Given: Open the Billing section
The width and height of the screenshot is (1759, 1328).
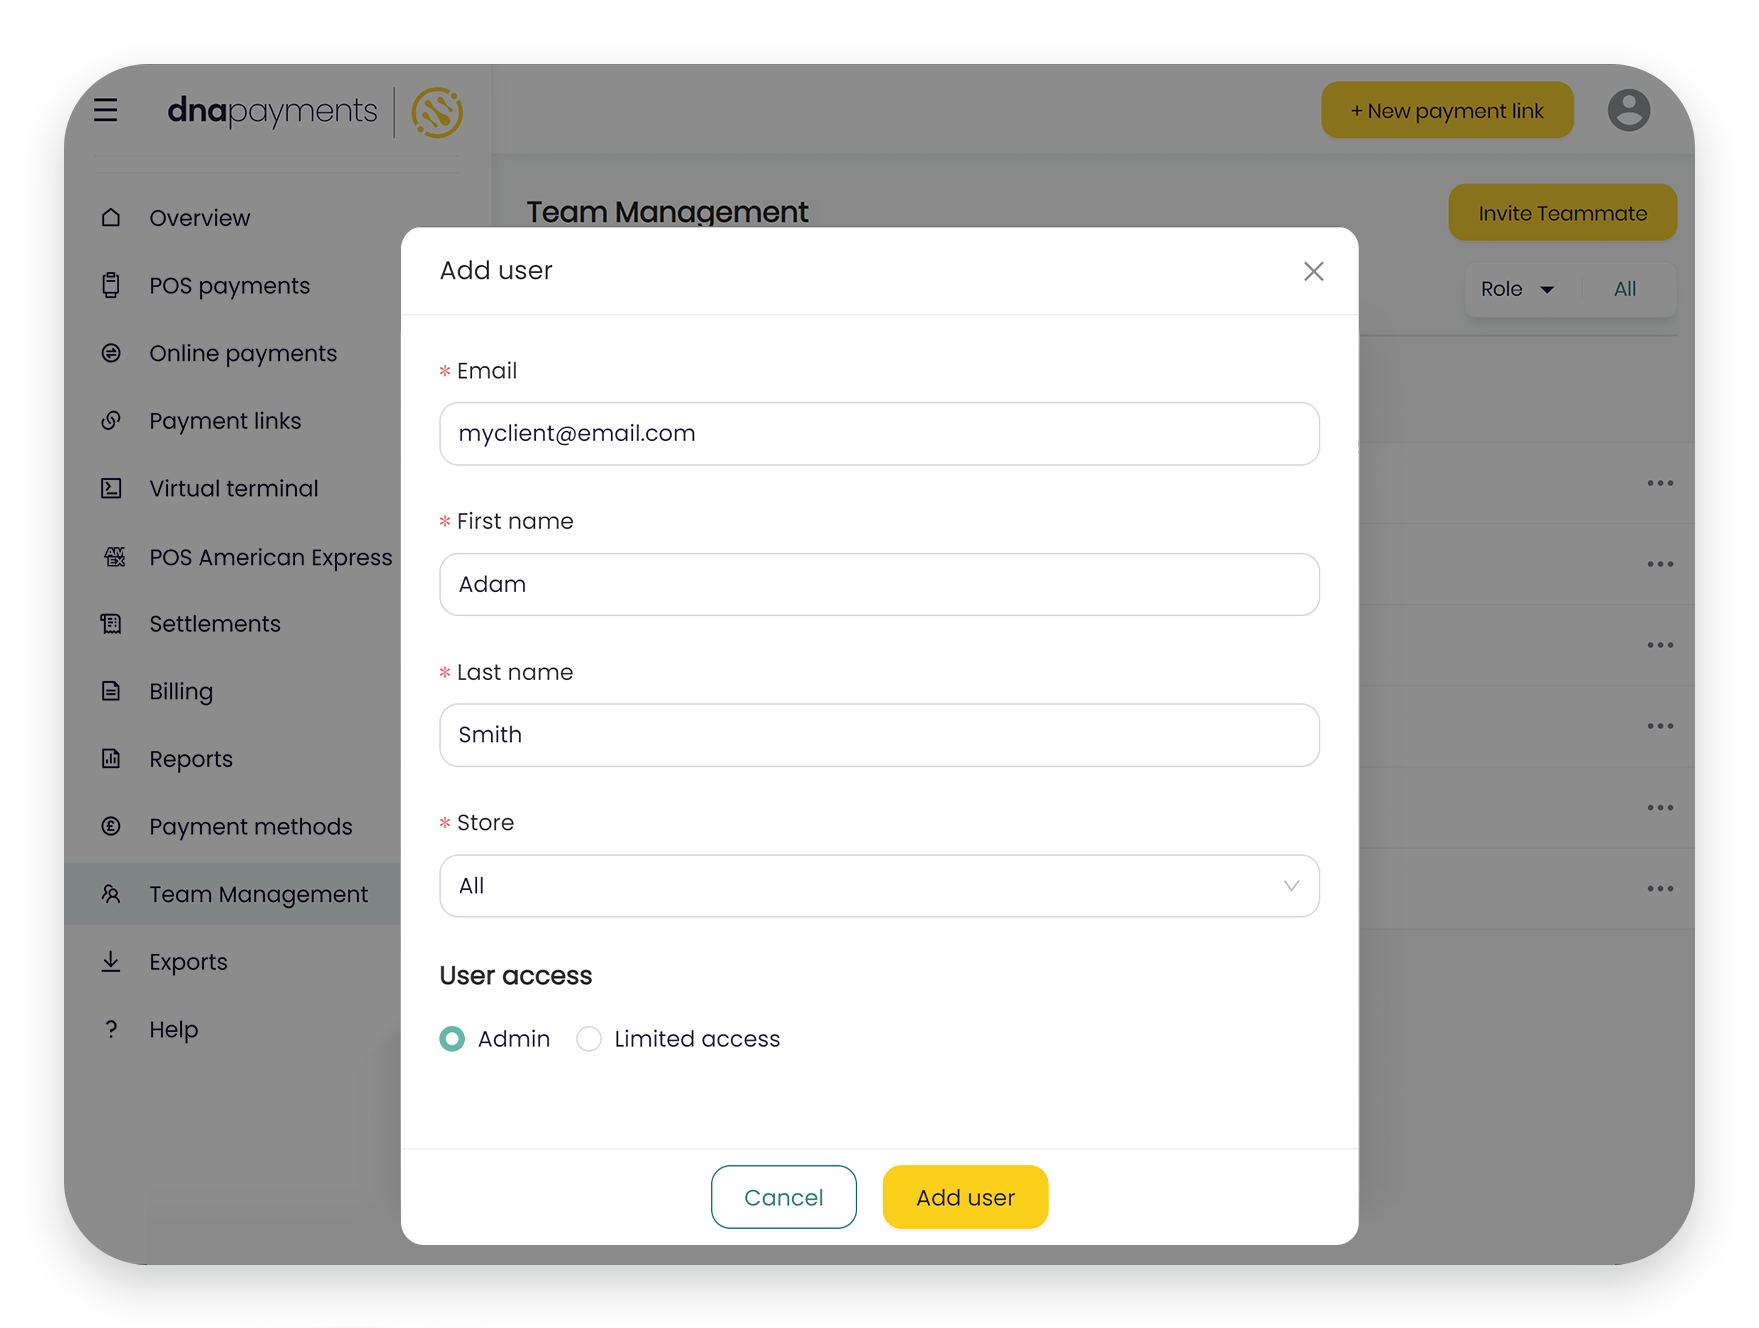Looking at the screenshot, I should pyautogui.click(x=111, y=691).
